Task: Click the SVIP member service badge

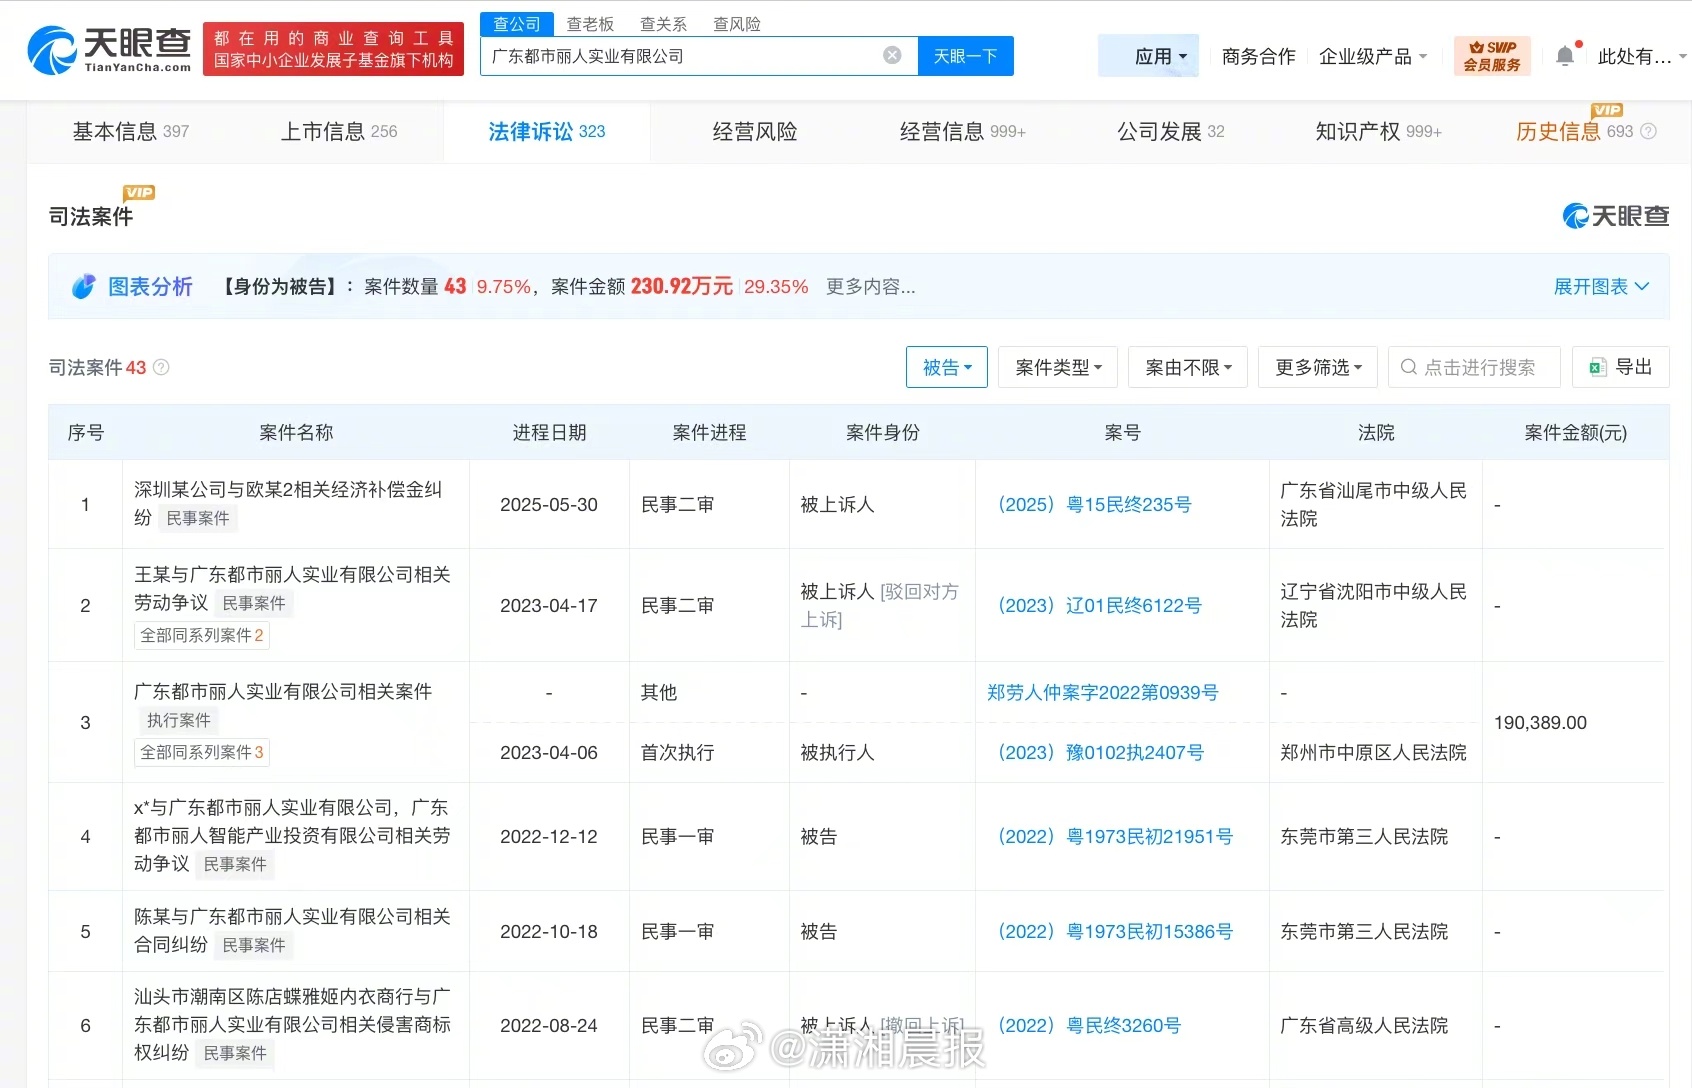Action: tap(1492, 56)
